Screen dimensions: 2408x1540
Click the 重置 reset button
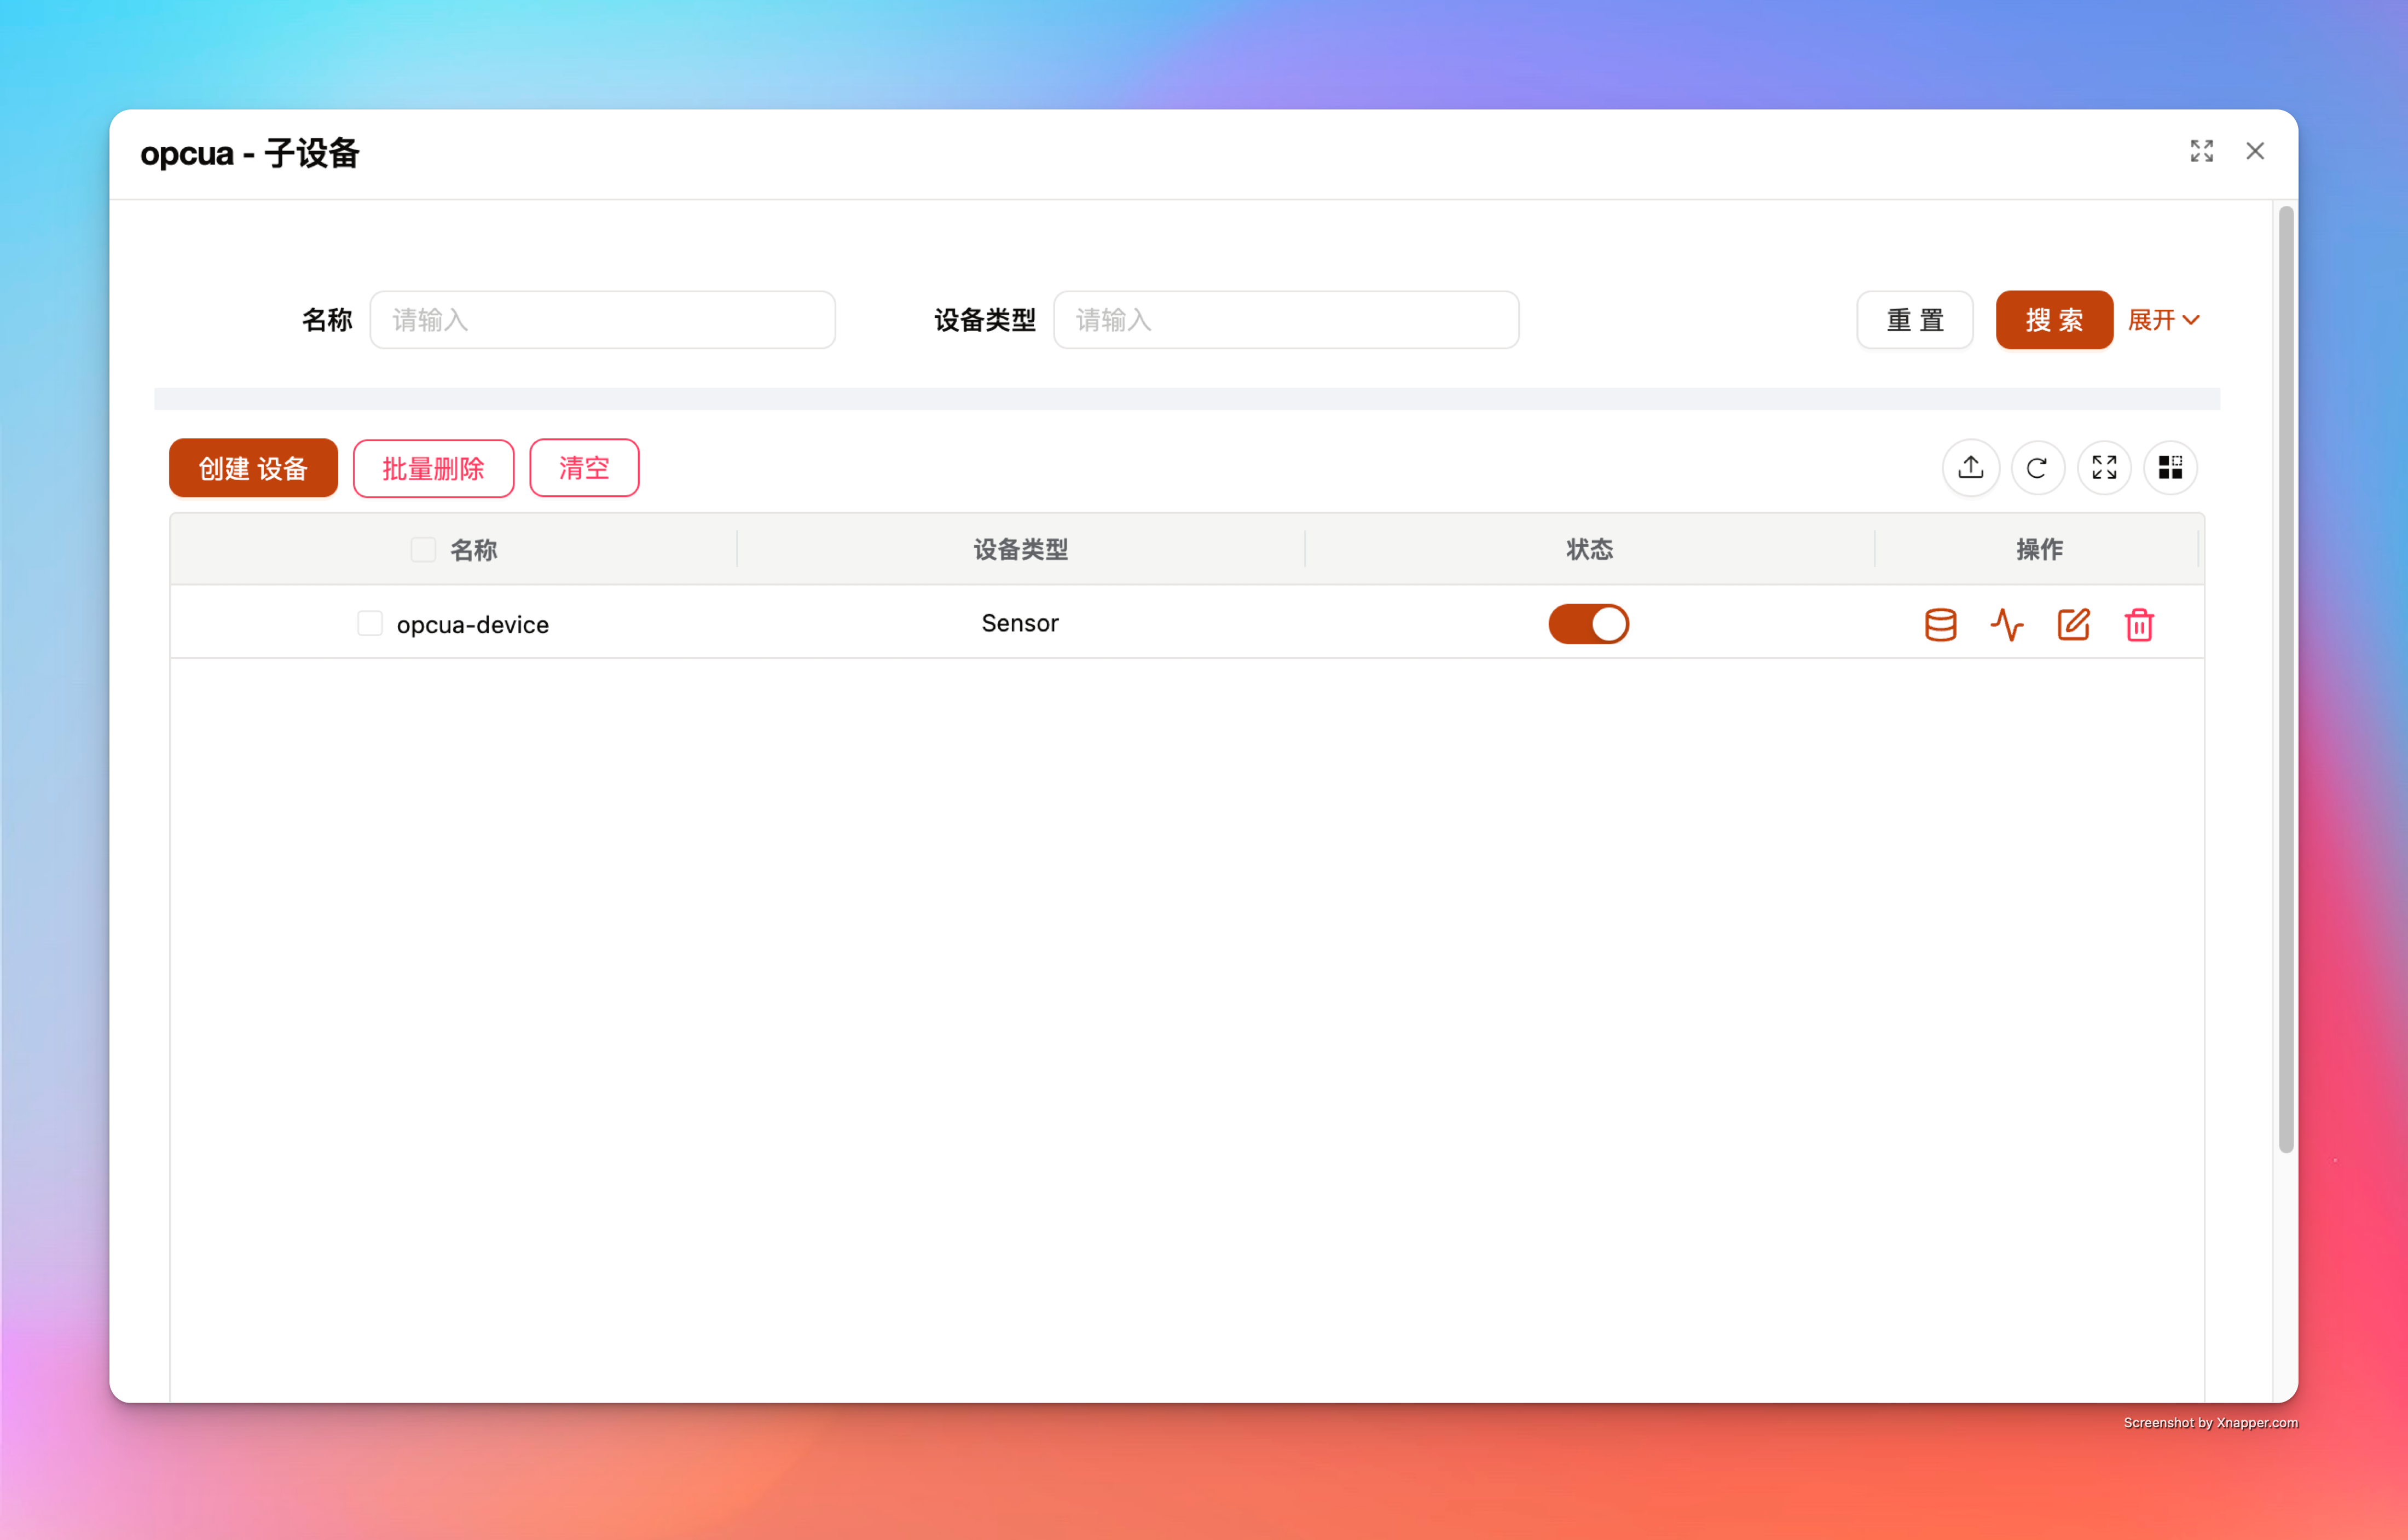[1914, 320]
